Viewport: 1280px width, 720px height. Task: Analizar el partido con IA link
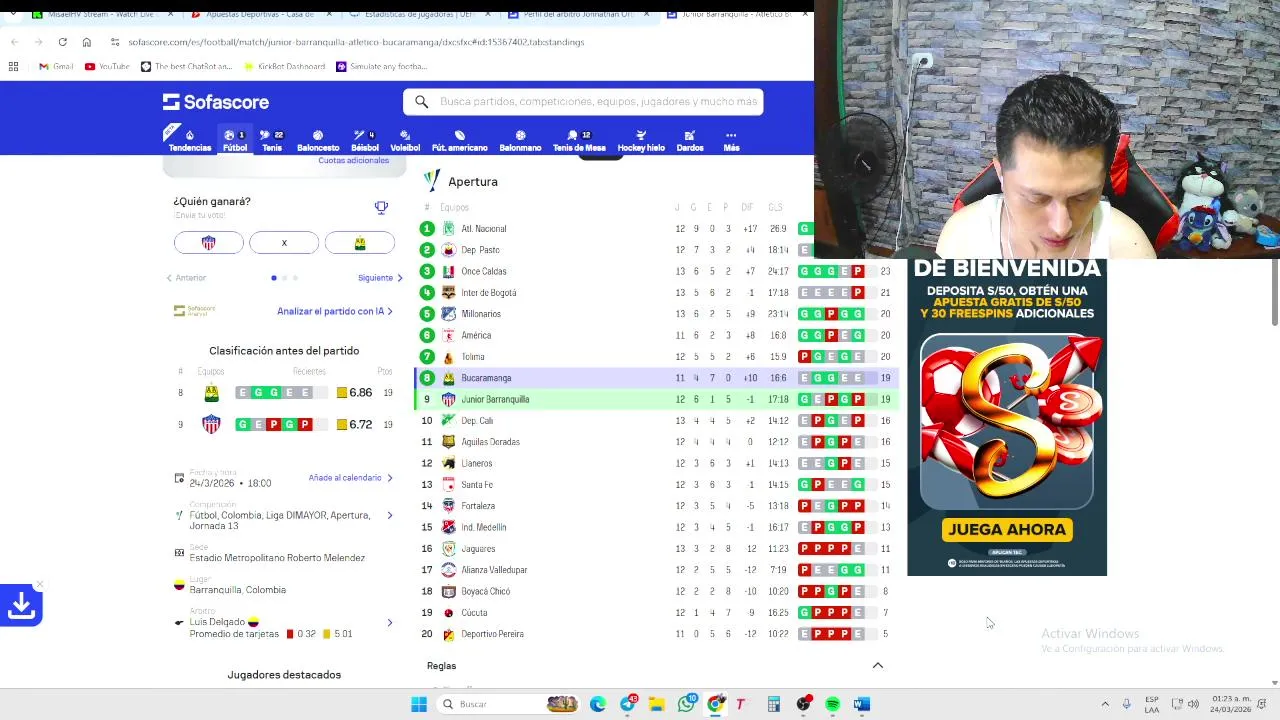tap(335, 311)
